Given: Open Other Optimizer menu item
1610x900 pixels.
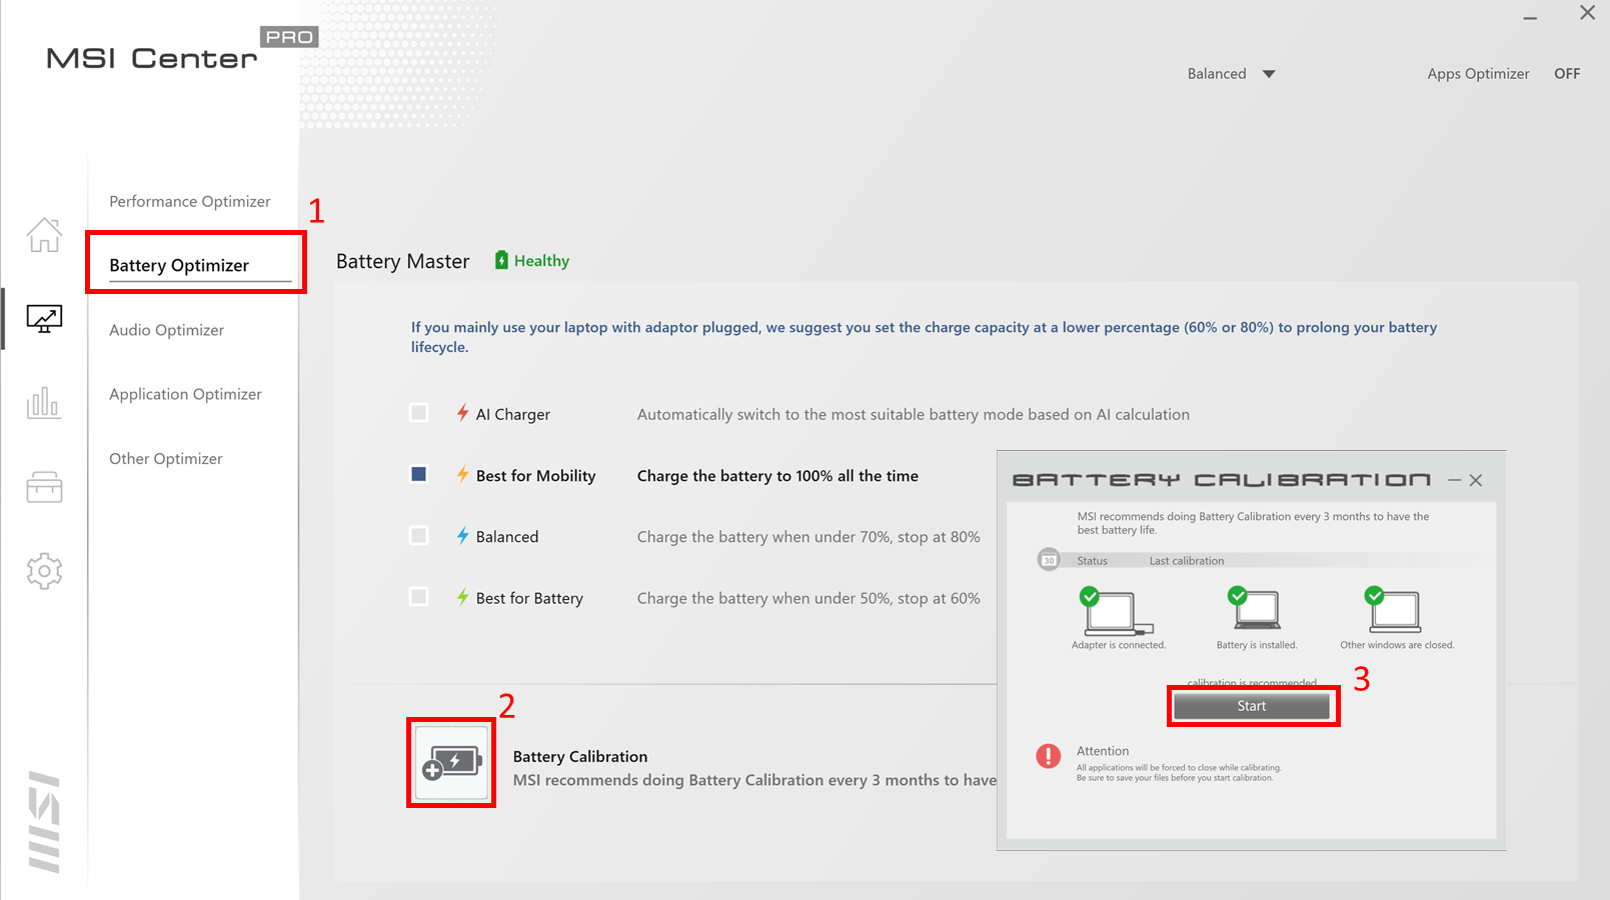Looking at the screenshot, I should pyautogui.click(x=166, y=459).
